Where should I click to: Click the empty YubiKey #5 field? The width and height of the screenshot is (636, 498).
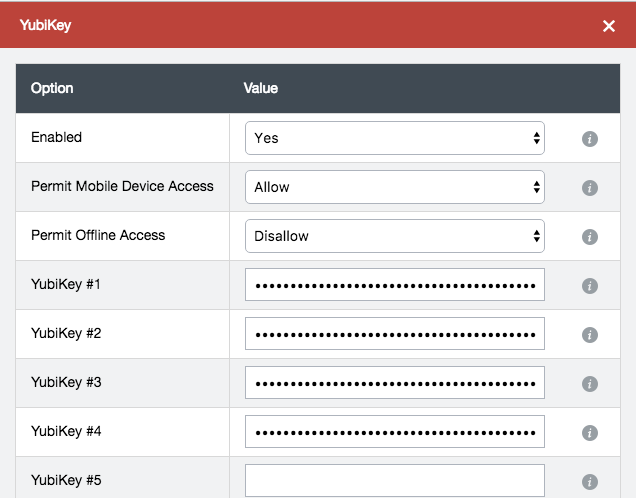(x=395, y=481)
